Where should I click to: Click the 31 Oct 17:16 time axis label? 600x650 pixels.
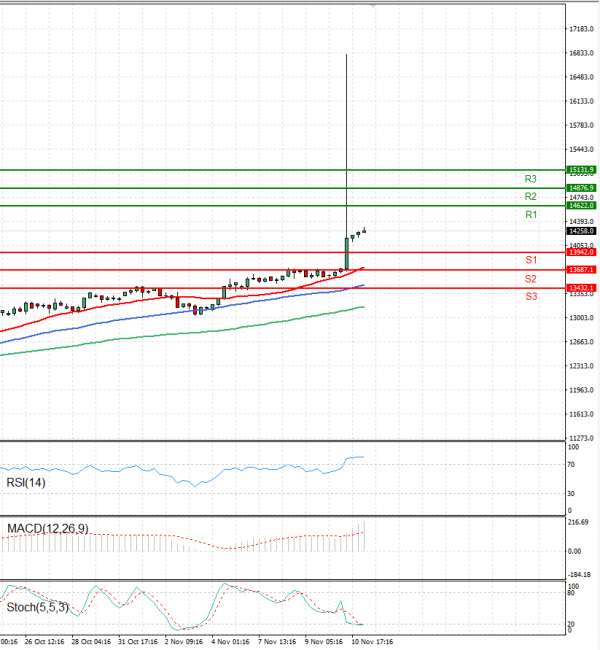pyautogui.click(x=136, y=641)
